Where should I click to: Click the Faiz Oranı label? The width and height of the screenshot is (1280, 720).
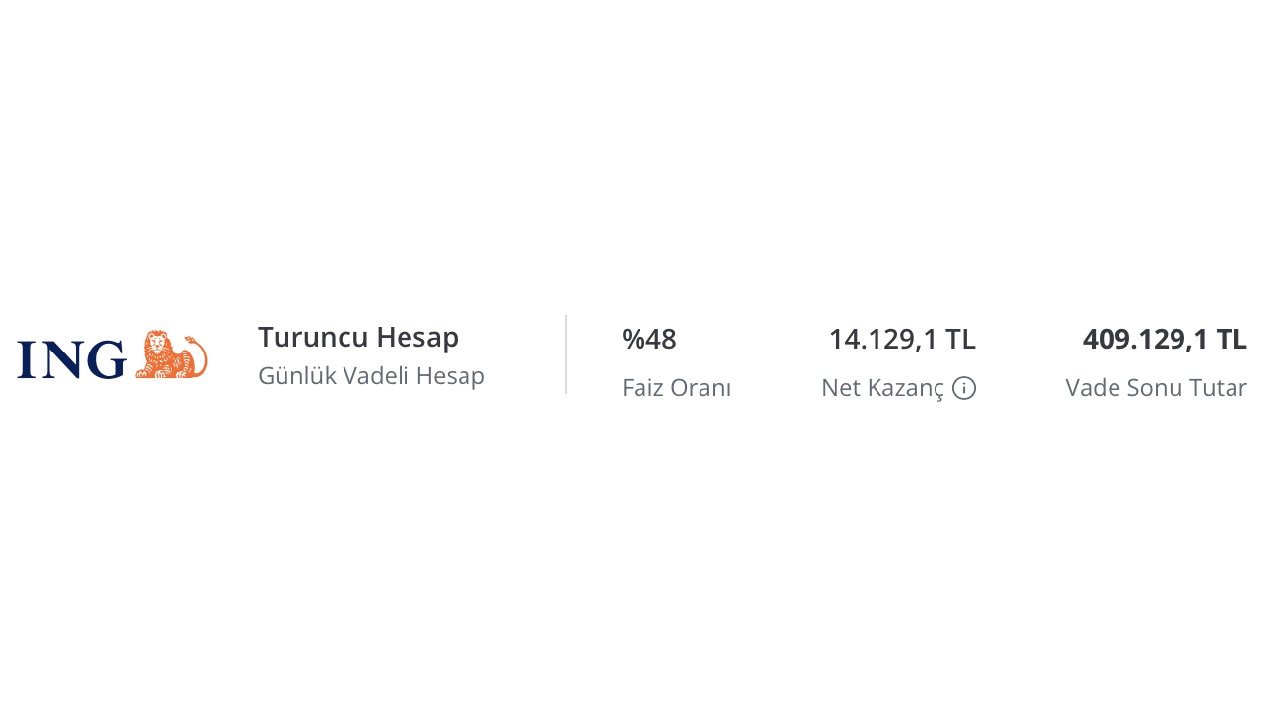[676, 388]
